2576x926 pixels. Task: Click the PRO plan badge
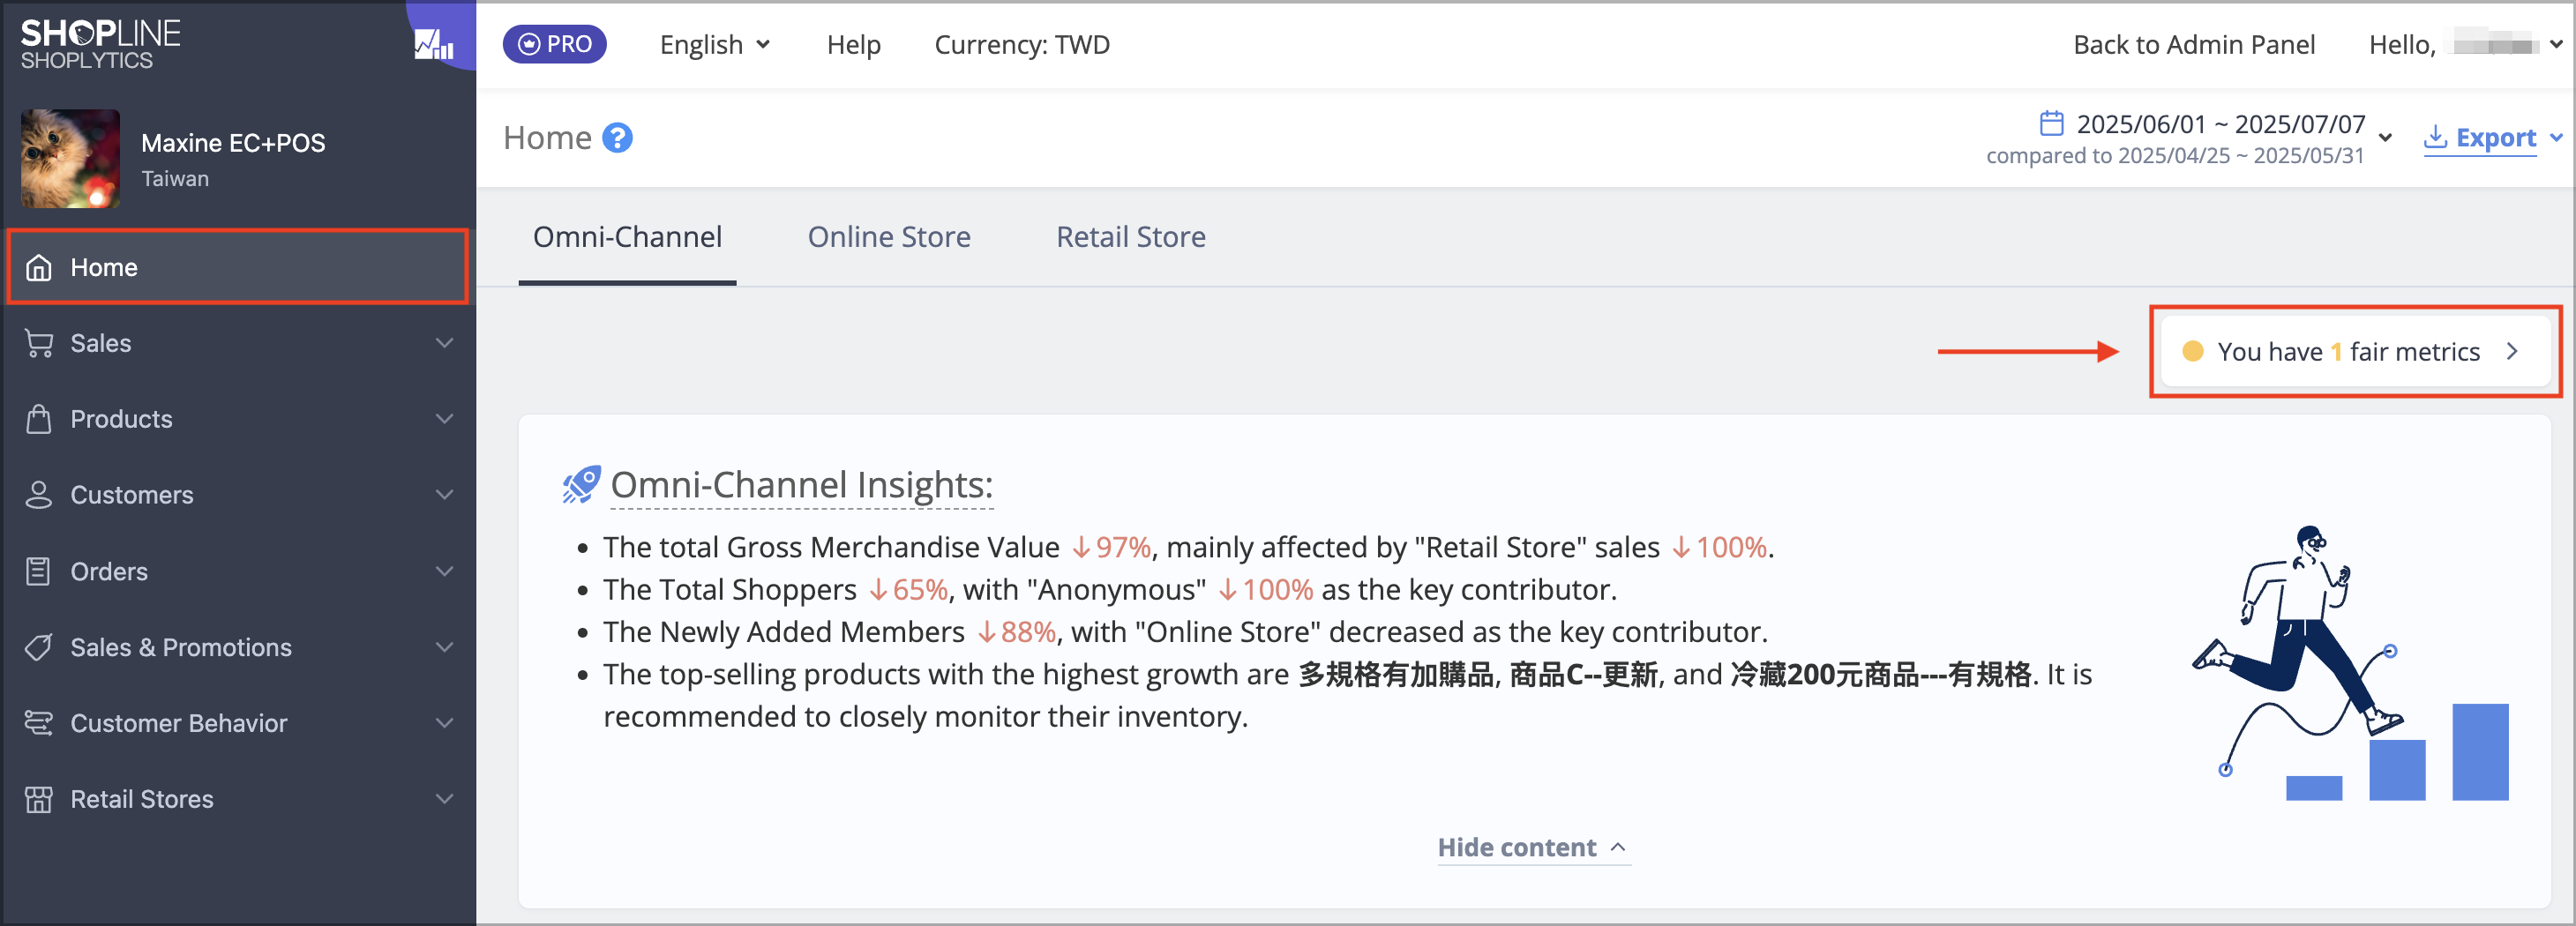point(554,44)
